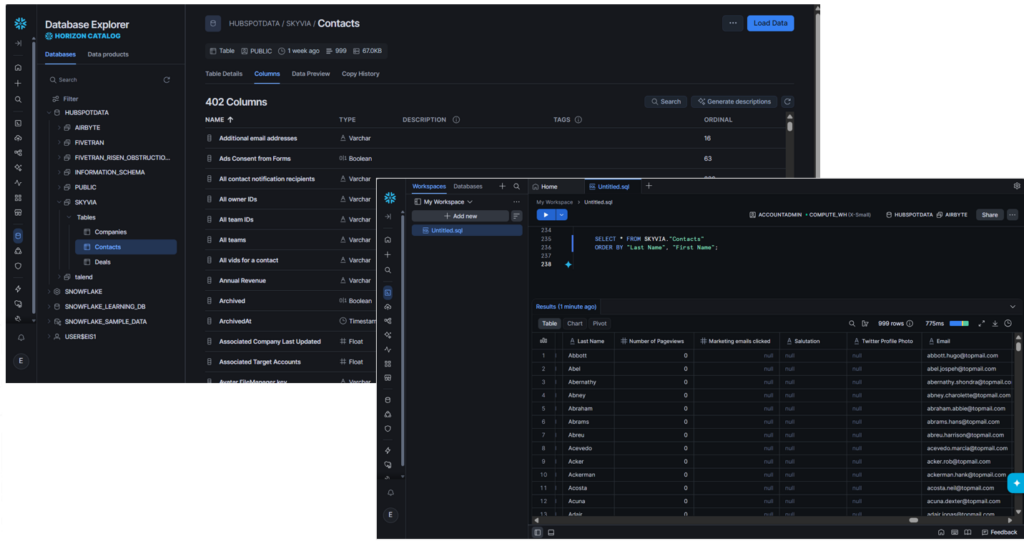Click the Tags info icon in columns header

pyautogui.click(x=579, y=120)
